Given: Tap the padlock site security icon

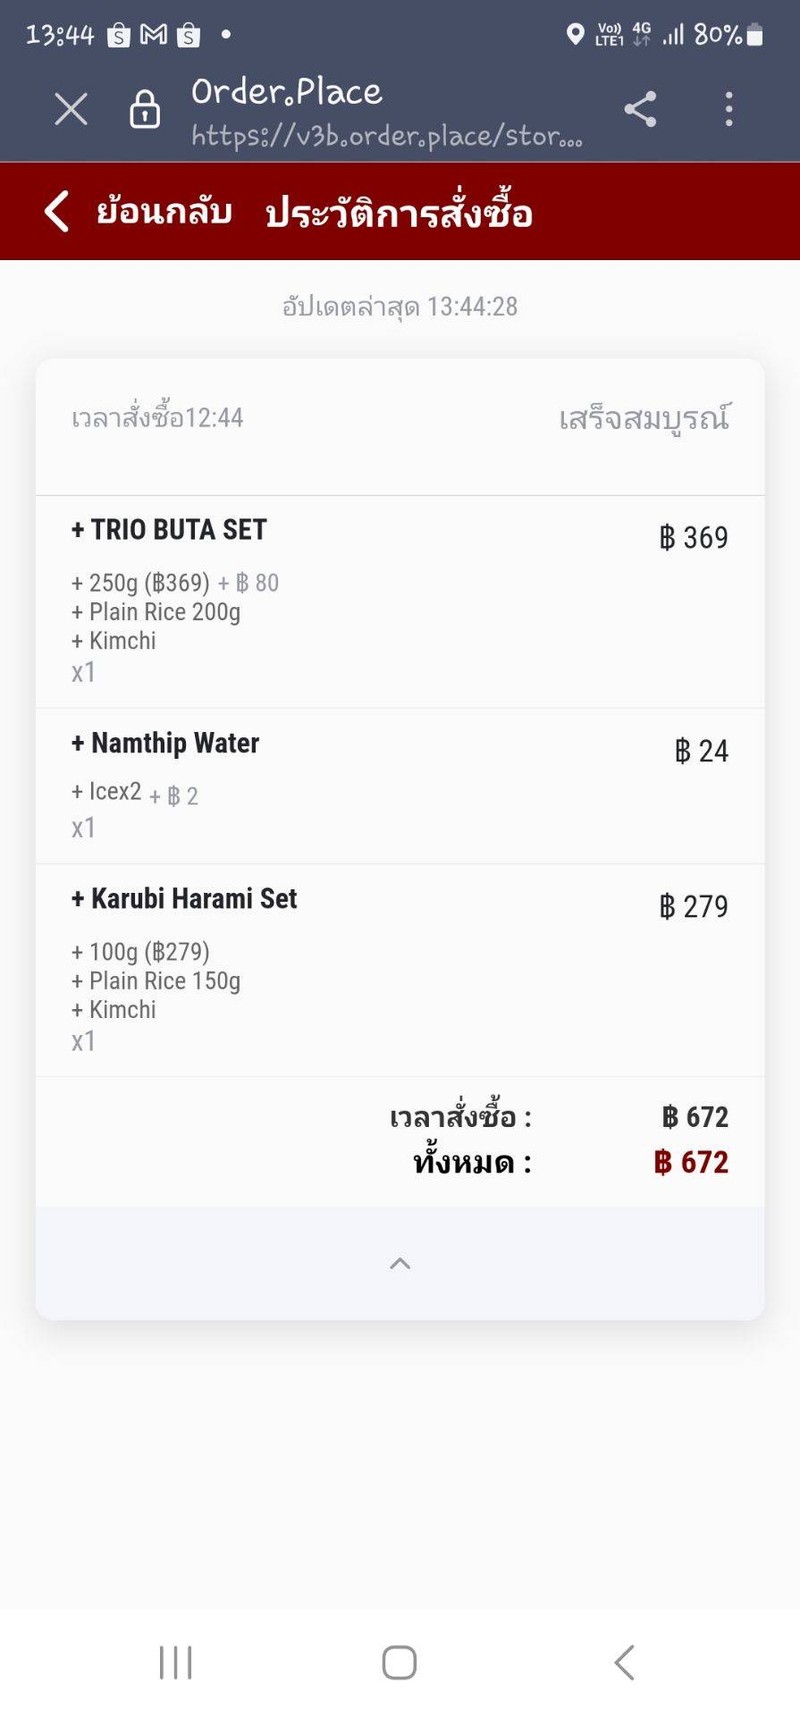Looking at the screenshot, I should (x=145, y=109).
